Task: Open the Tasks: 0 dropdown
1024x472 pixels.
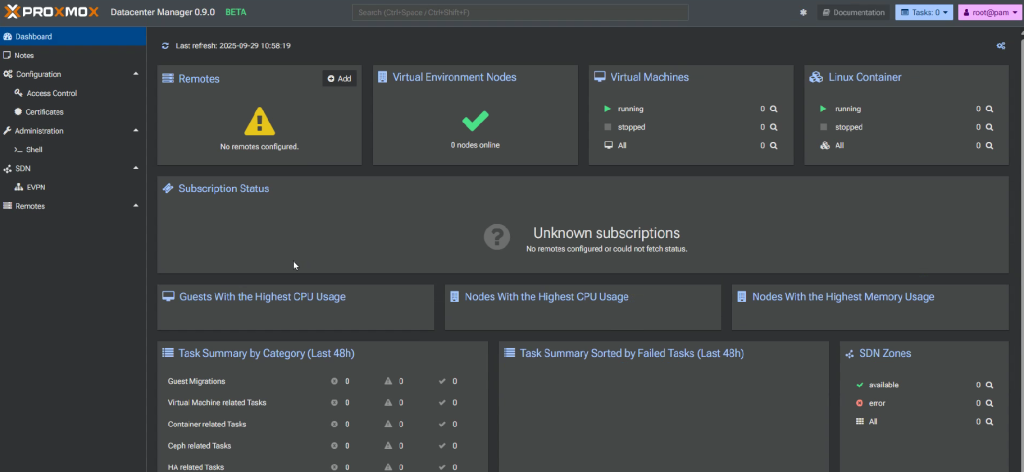Action: click(x=923, y=12)
